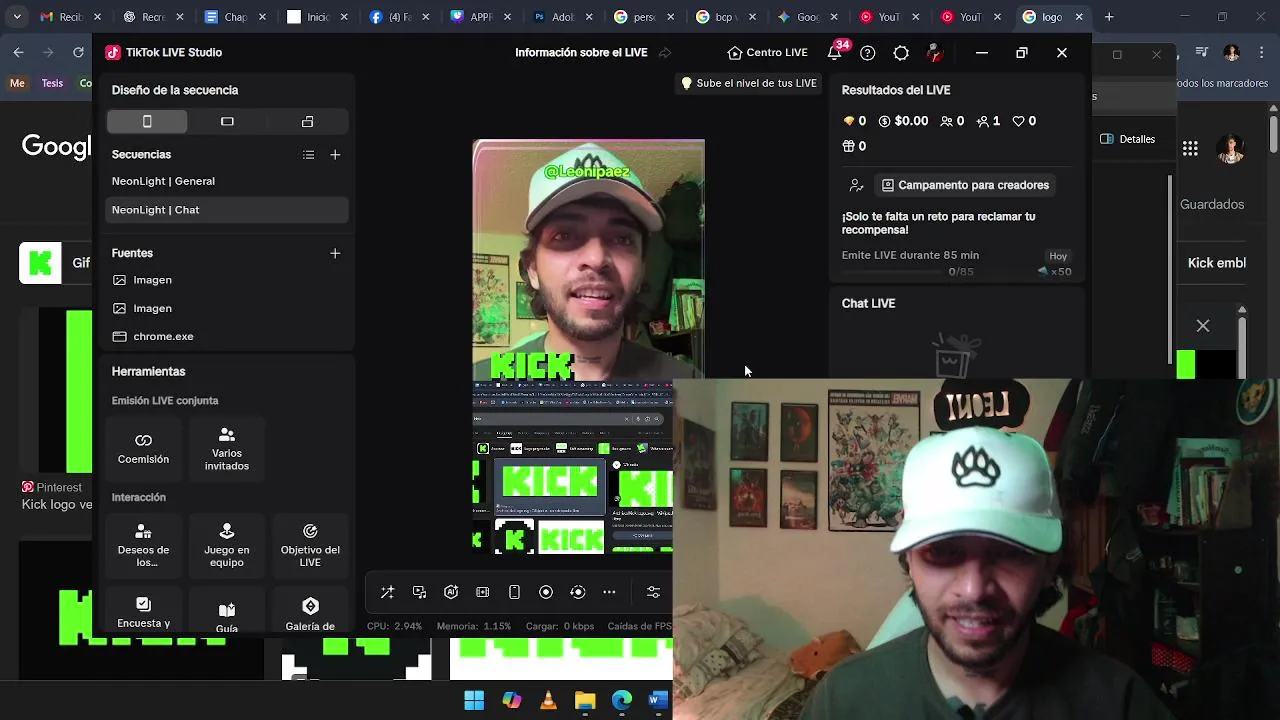This screenshot has width=1280, height=720.
Task: Switch to the Gmail browser tab
Action: [x=69, y=17]
